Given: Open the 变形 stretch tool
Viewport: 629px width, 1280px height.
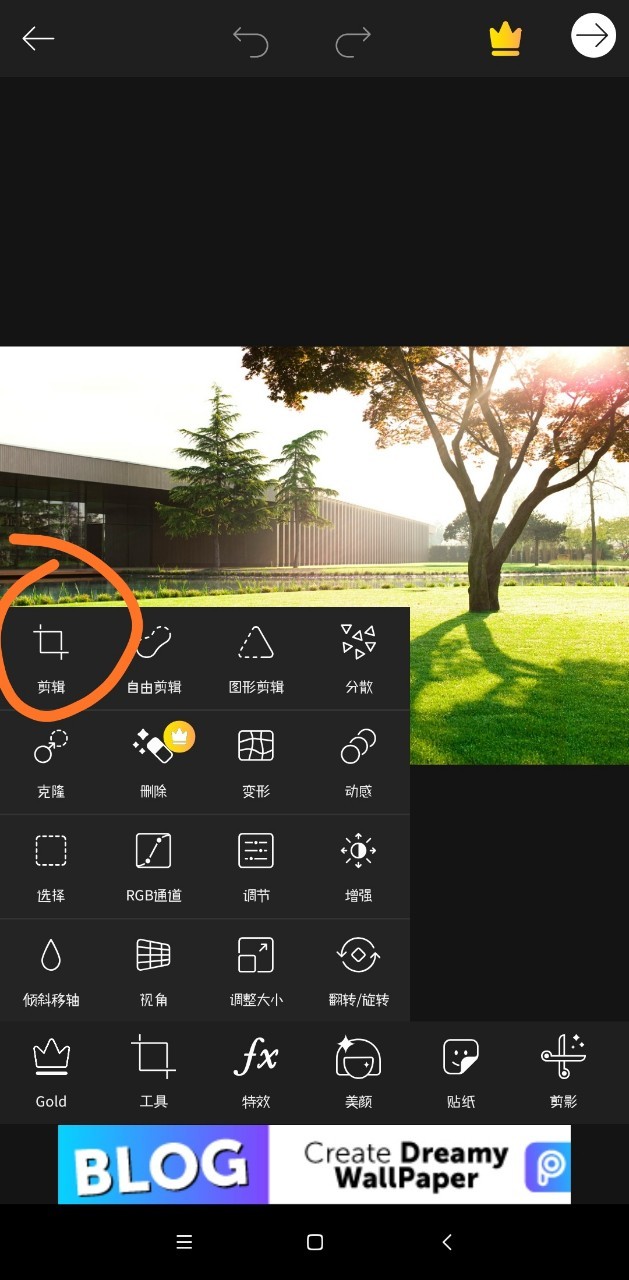Looking at the screenshot, I should coord(256,763).
